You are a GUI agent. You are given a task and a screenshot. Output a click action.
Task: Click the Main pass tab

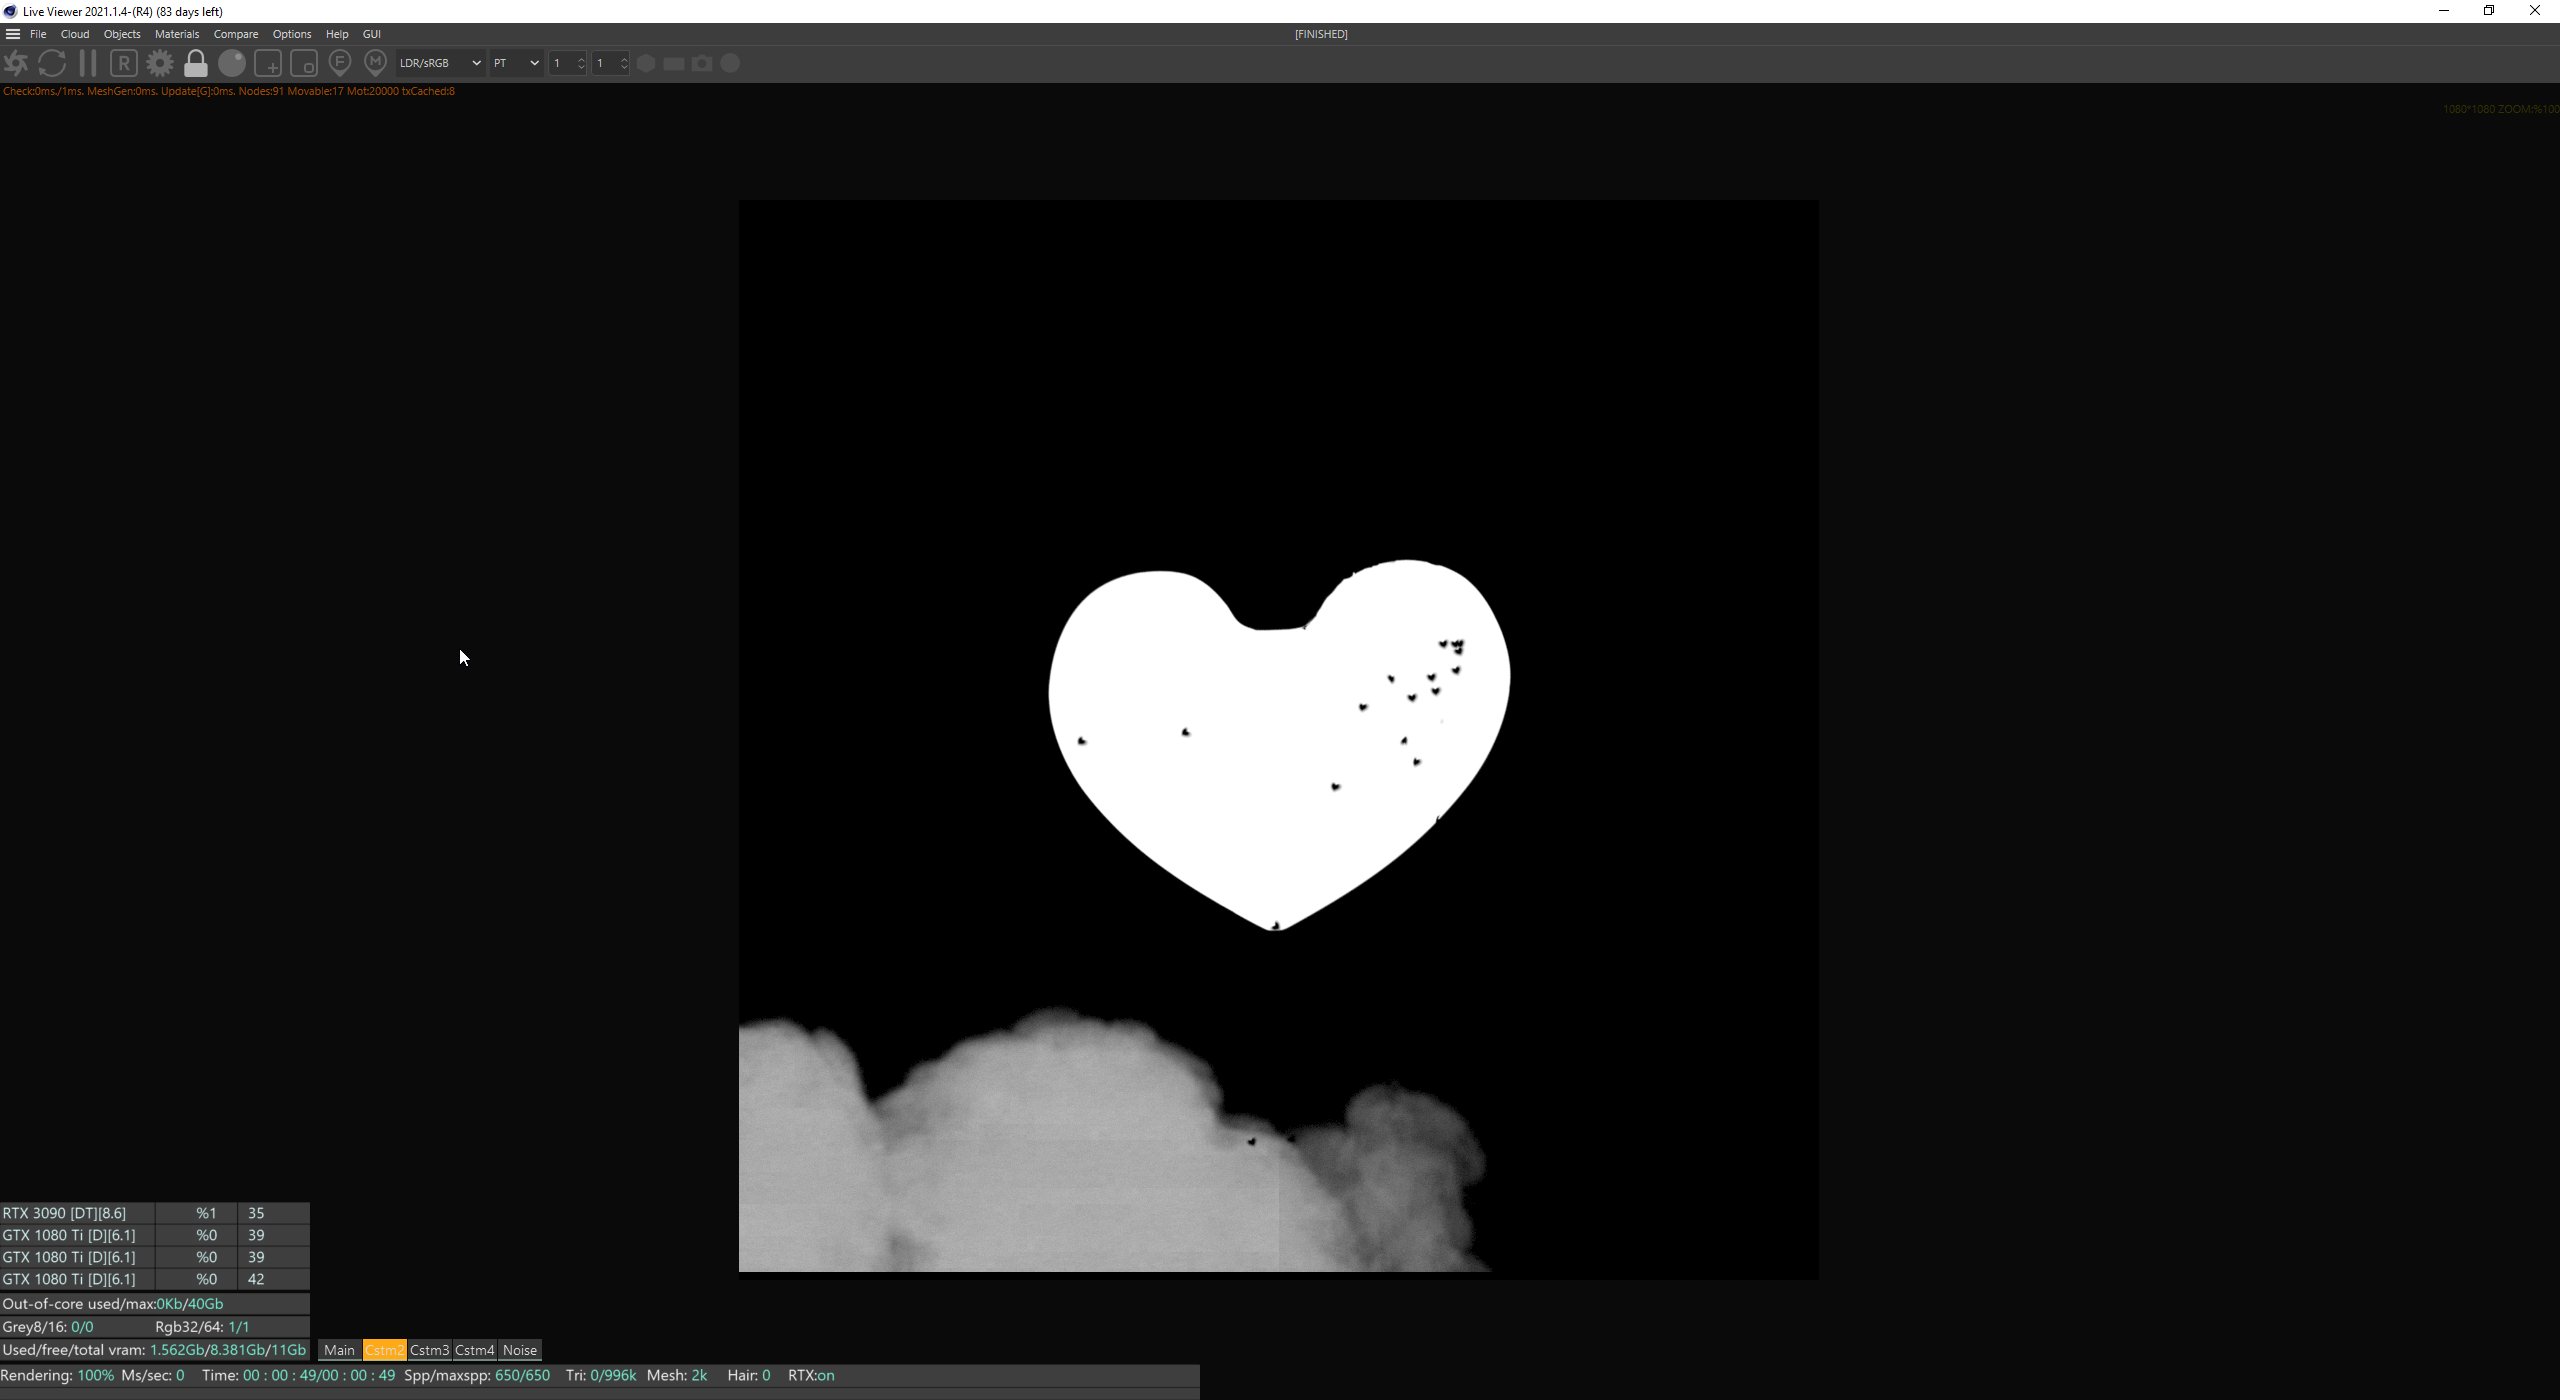coord(339,1351)
